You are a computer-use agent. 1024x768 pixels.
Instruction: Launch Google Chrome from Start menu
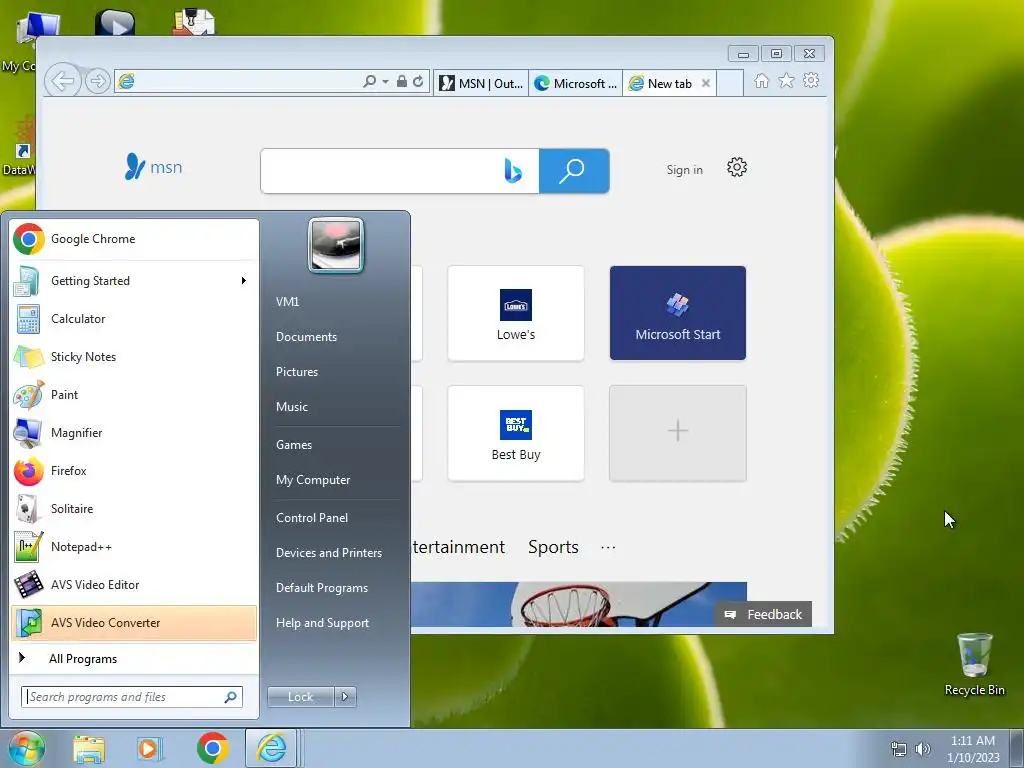tap(134, 239)
